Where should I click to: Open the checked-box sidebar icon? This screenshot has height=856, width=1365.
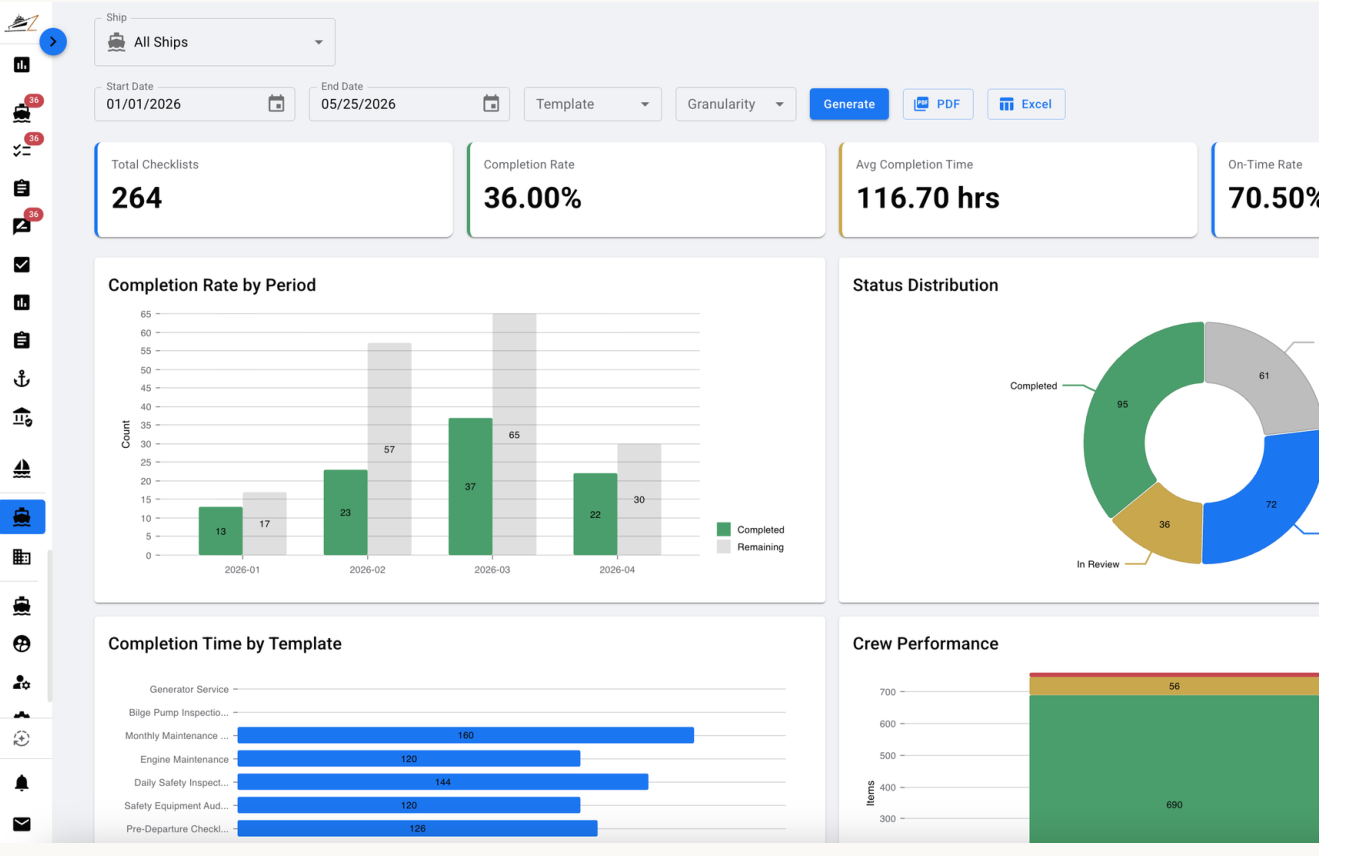22,265
